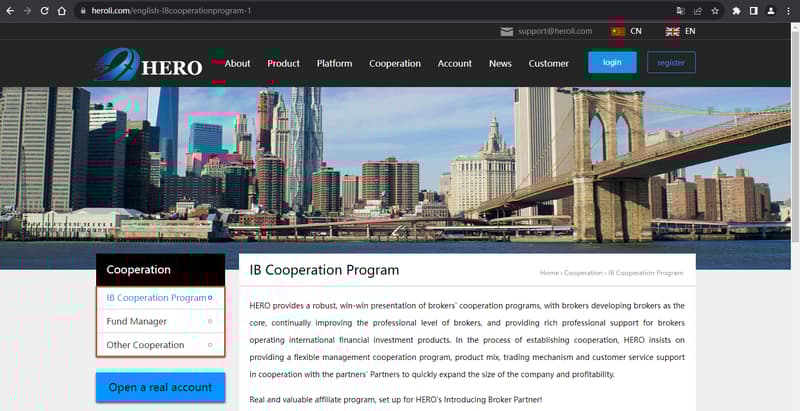Open the Product menu

284,64
